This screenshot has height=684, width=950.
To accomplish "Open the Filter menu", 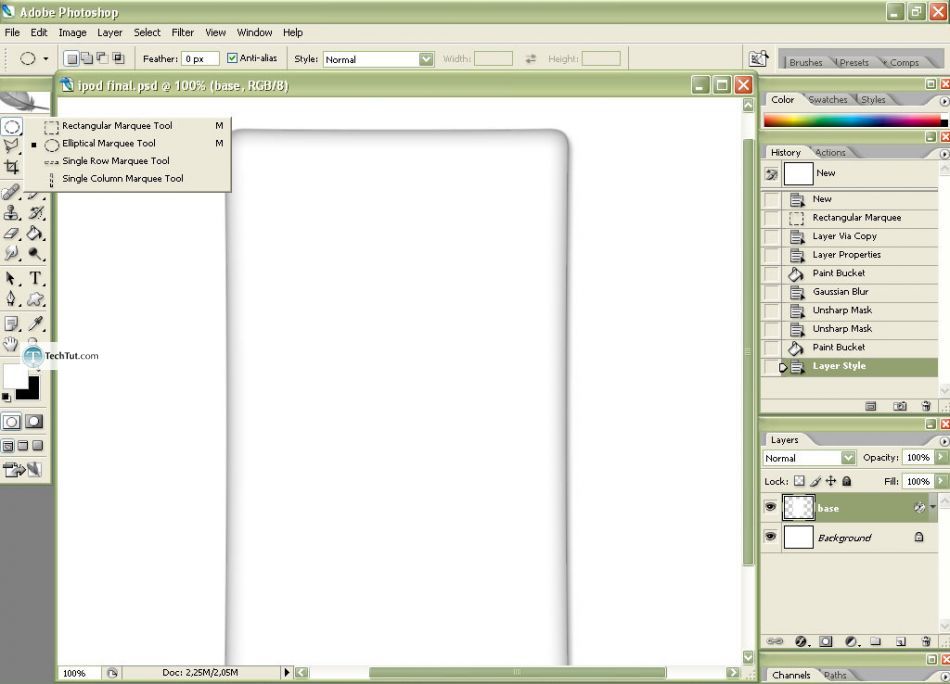I will (x=182, y=33).
